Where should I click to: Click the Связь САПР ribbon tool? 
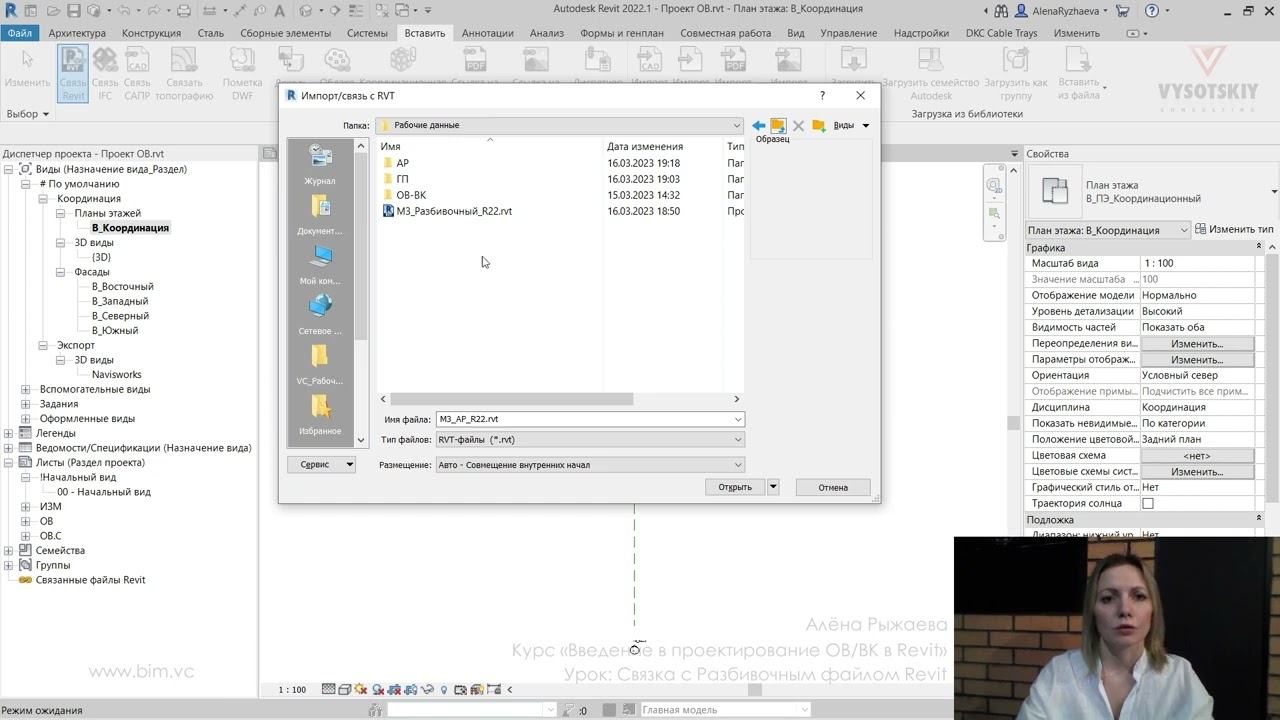137,74
